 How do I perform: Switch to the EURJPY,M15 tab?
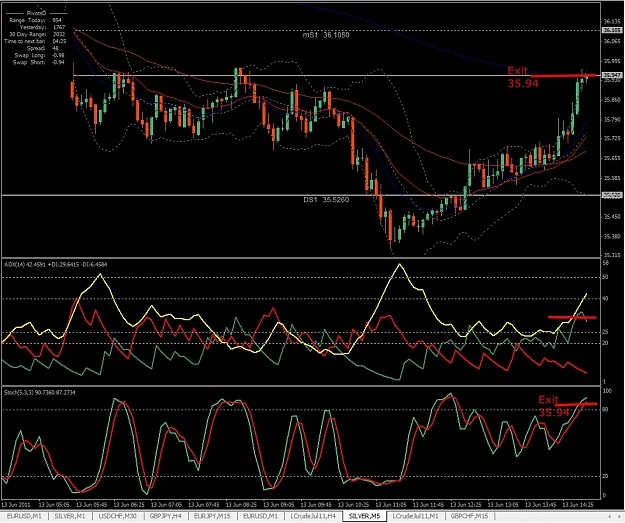point(212,516)
